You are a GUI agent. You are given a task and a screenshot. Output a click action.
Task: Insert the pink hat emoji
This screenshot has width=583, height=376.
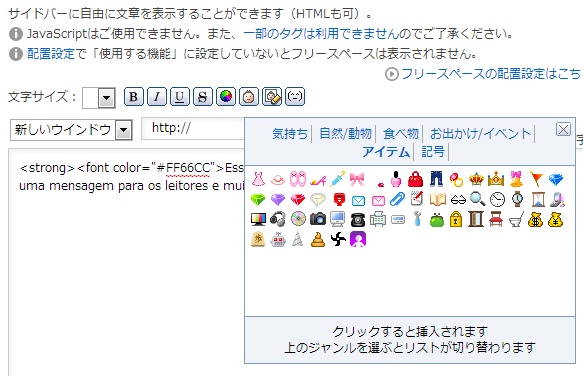click(278, 179)
